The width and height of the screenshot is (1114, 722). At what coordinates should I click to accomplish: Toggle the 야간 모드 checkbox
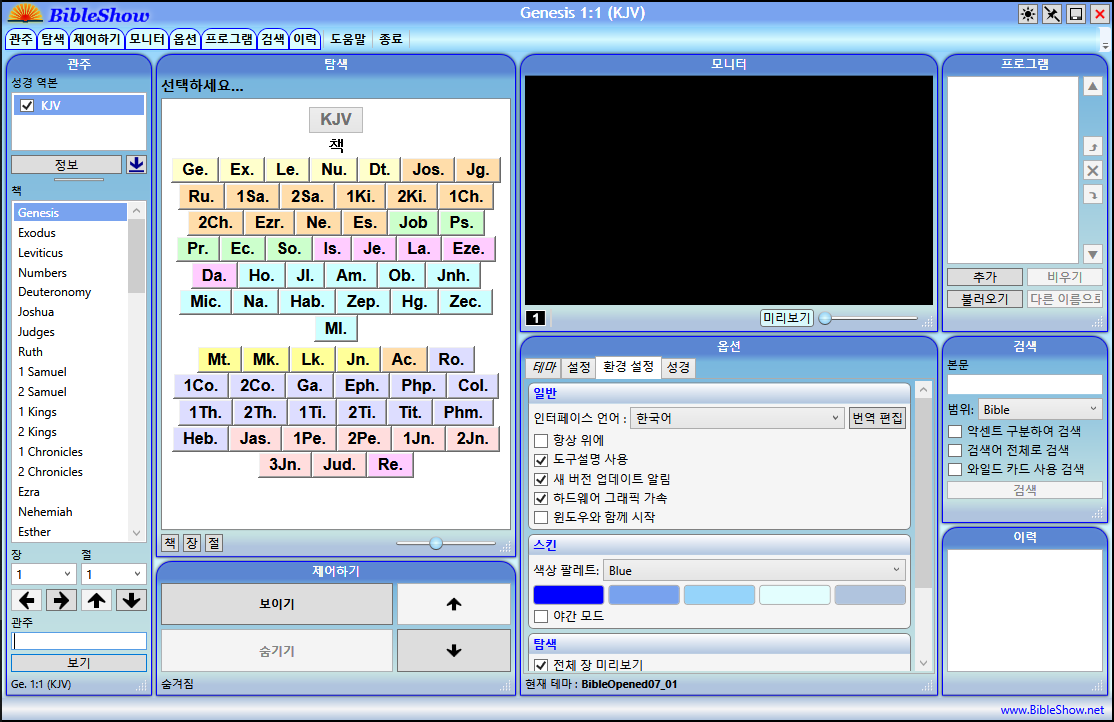[541, 616]
